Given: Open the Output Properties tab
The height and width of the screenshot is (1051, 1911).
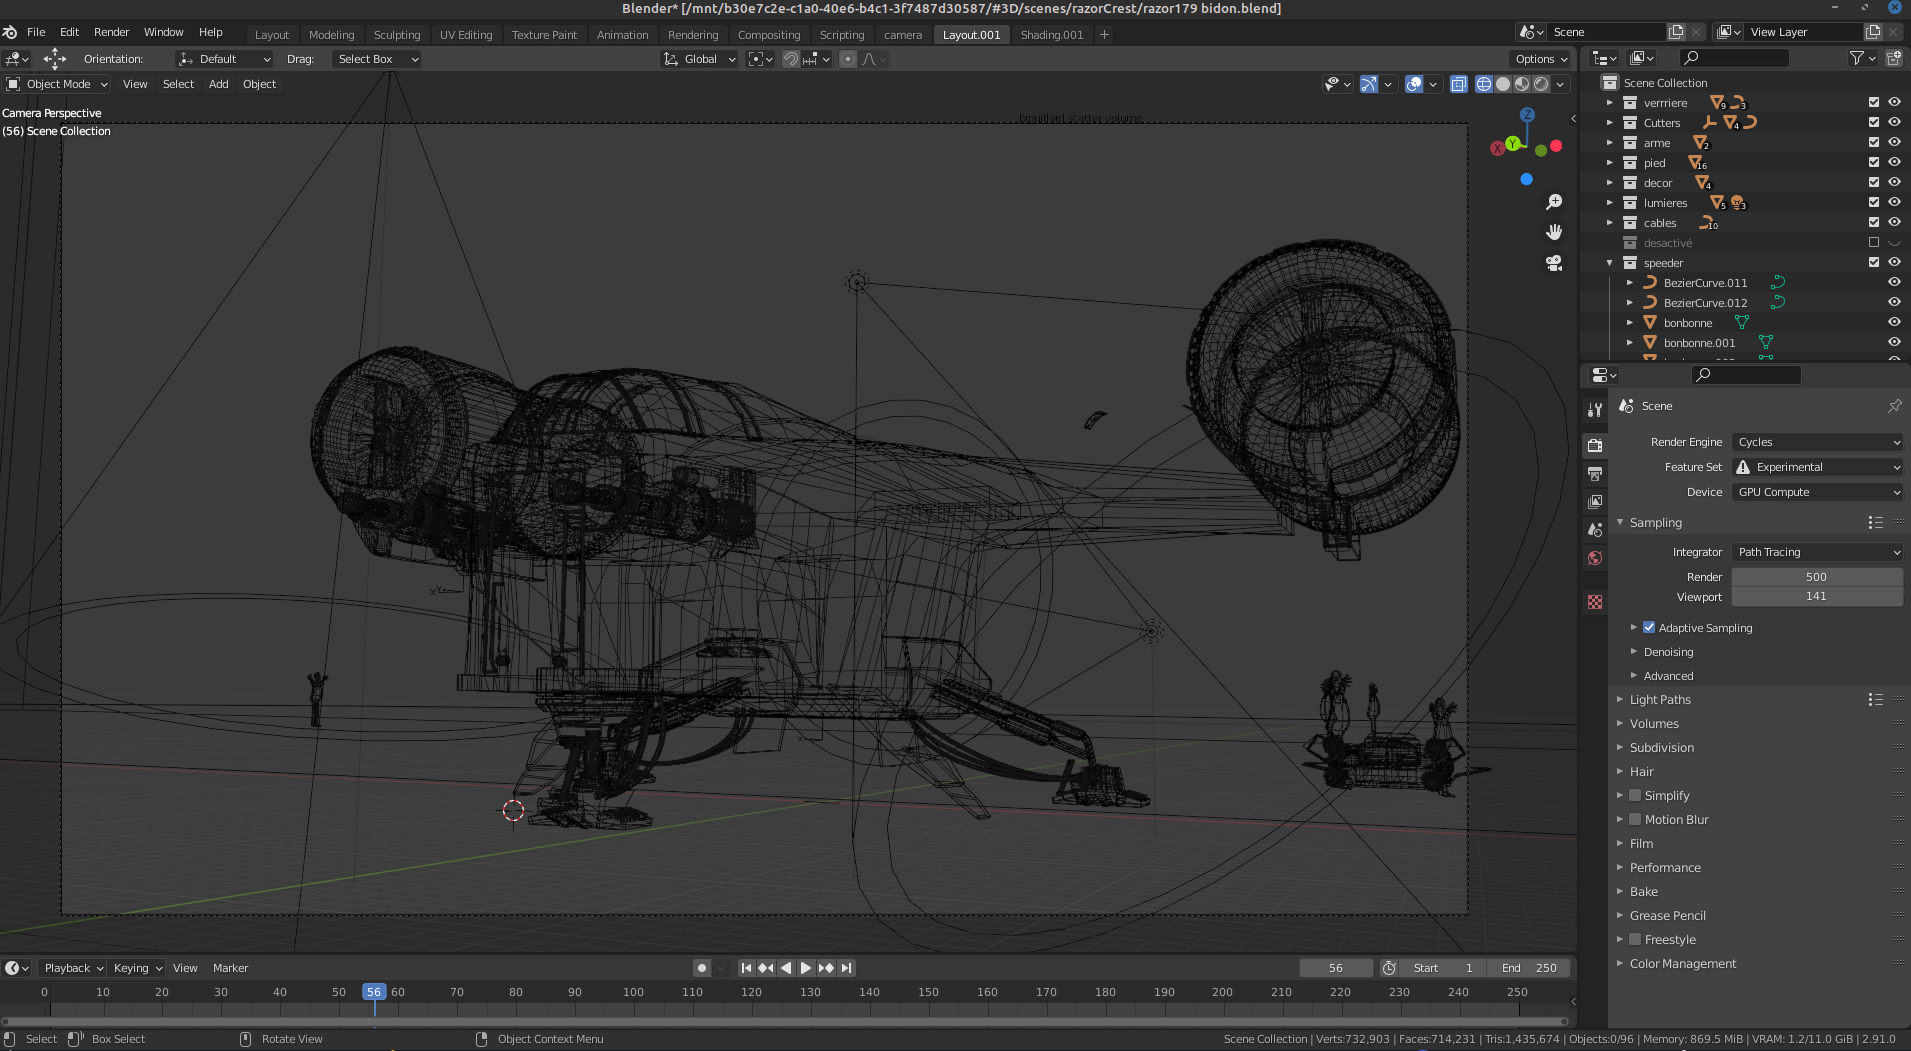Looking at the screenshot, I should pos(1595,473).
